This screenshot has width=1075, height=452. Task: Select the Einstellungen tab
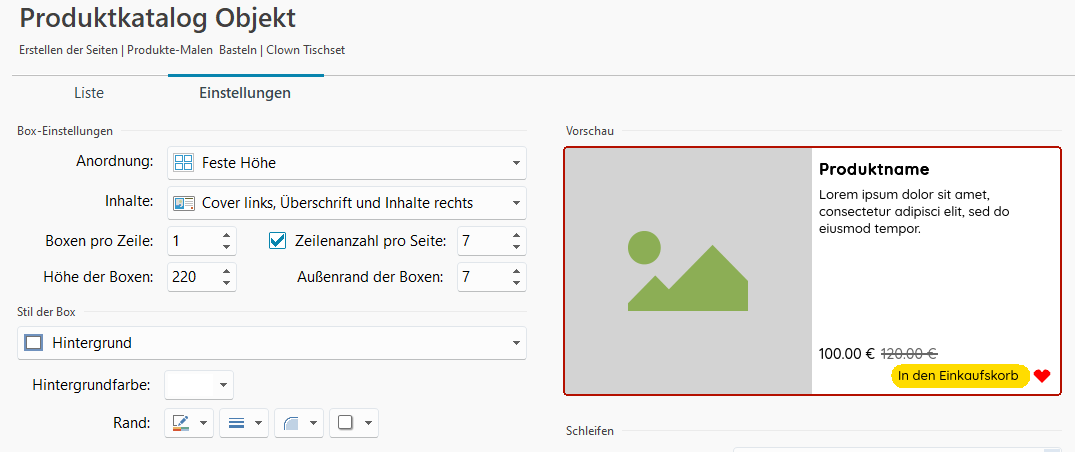pos(245,93)
